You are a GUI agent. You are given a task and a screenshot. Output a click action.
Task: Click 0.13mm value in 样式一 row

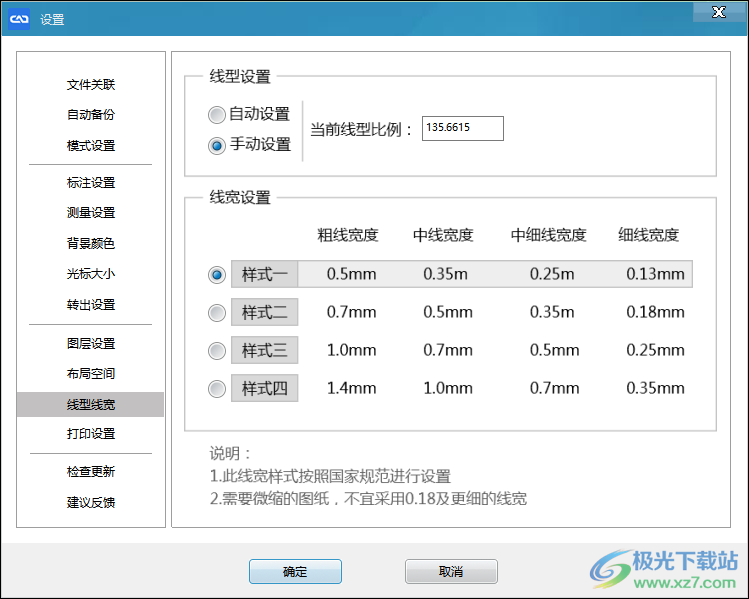coord(655,274)
